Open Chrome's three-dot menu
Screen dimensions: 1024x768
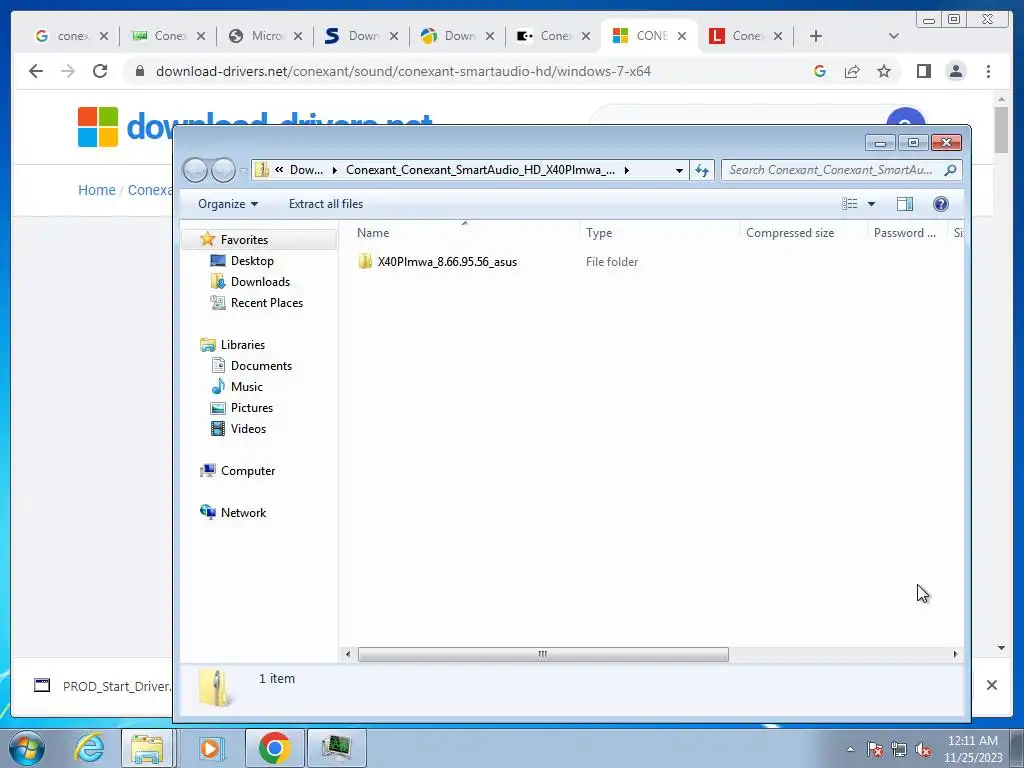click(988, 71)
